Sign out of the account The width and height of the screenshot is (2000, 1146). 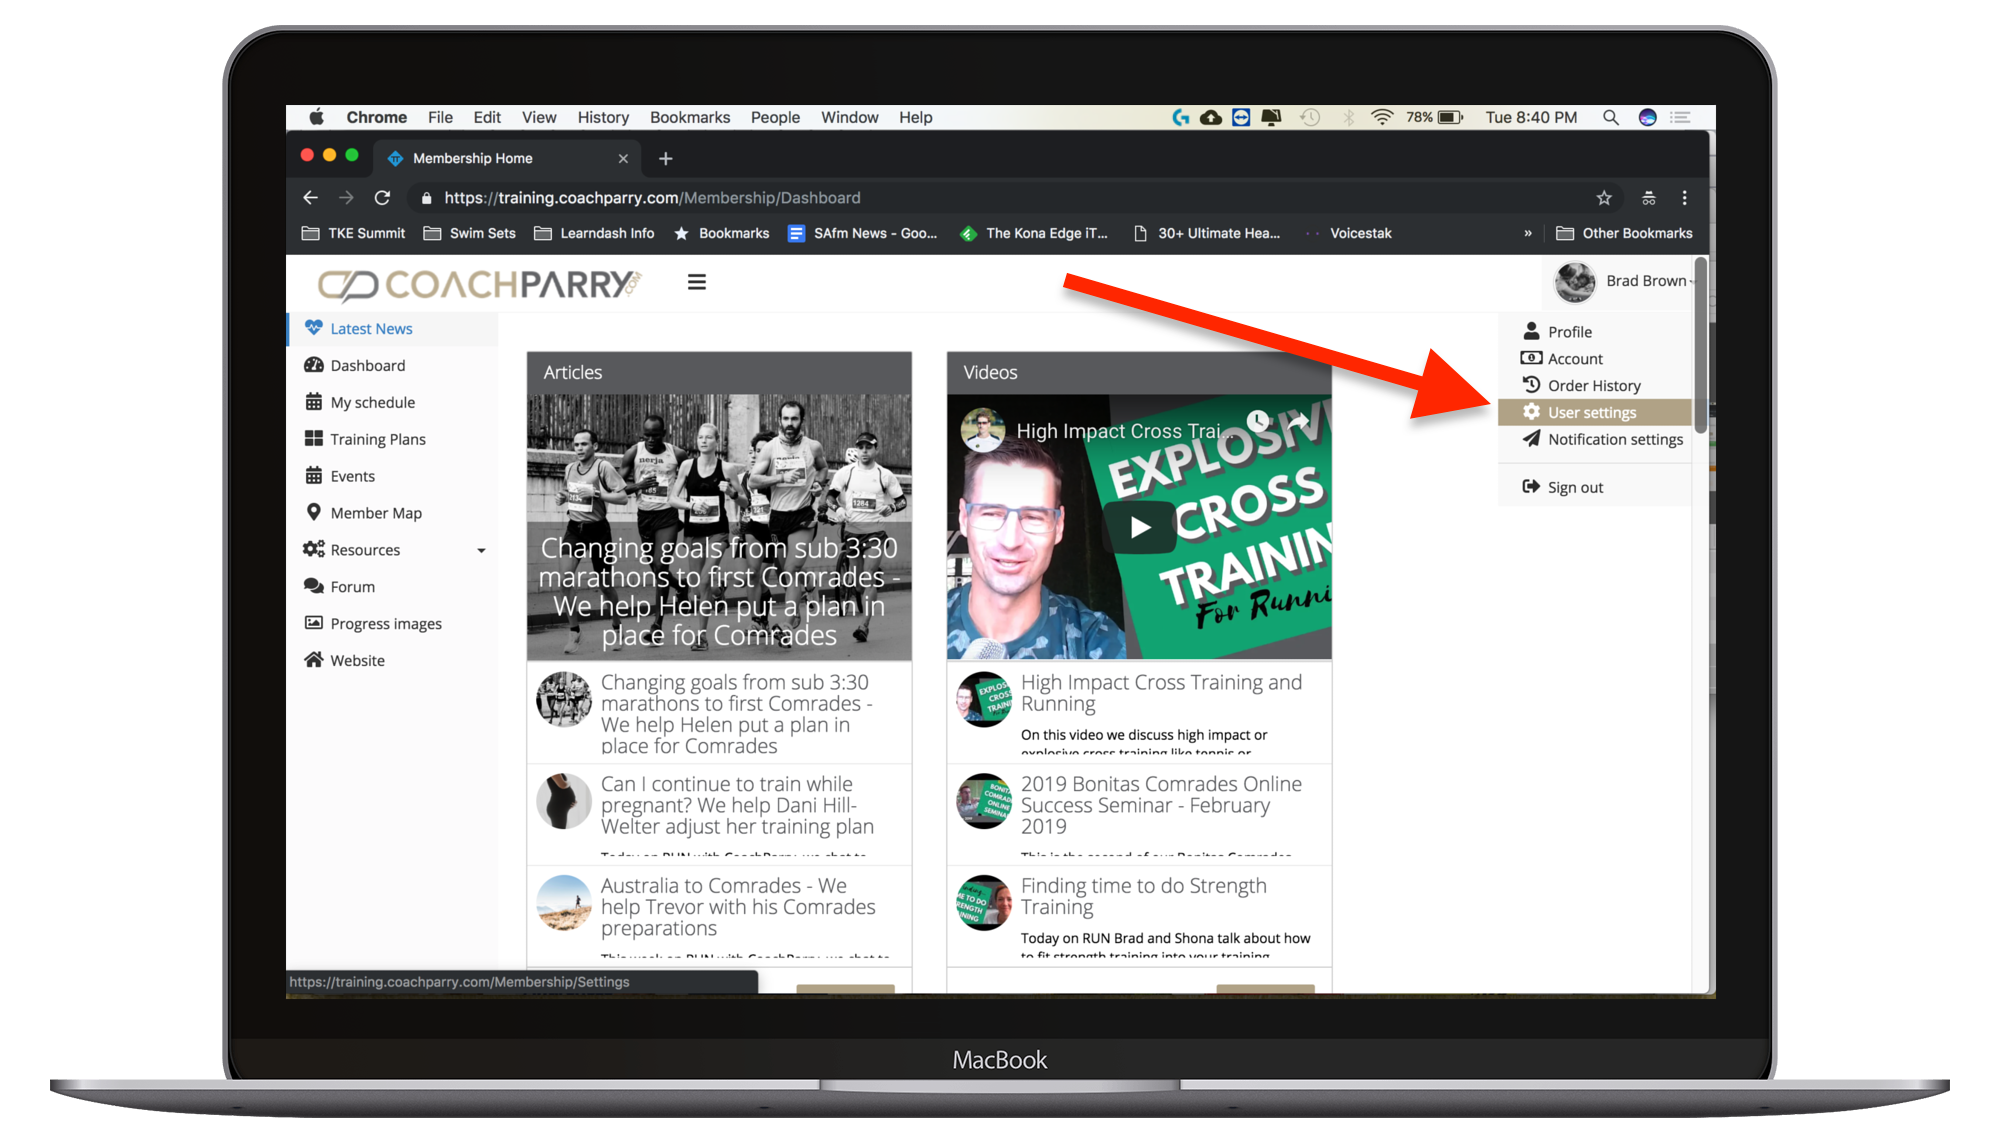(x=1575, y=488)
